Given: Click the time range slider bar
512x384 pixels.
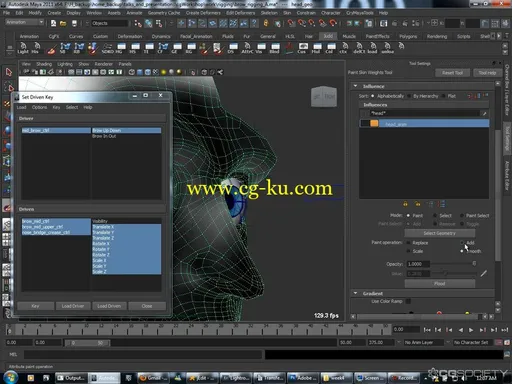Looking at the screenshot, I should 88,343.
